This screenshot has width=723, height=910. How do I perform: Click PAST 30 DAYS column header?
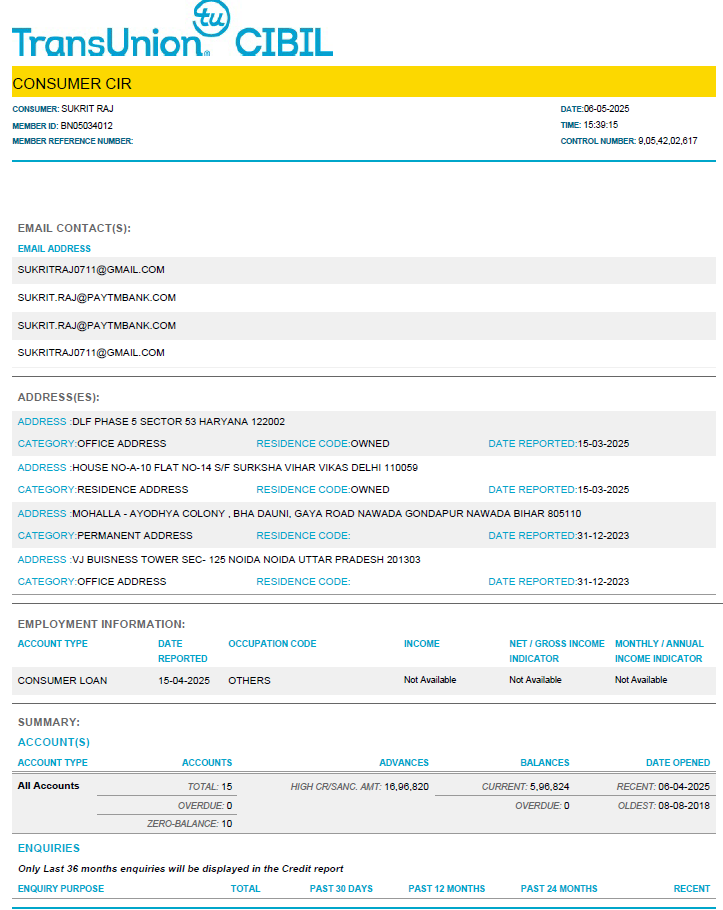[341, 889]
